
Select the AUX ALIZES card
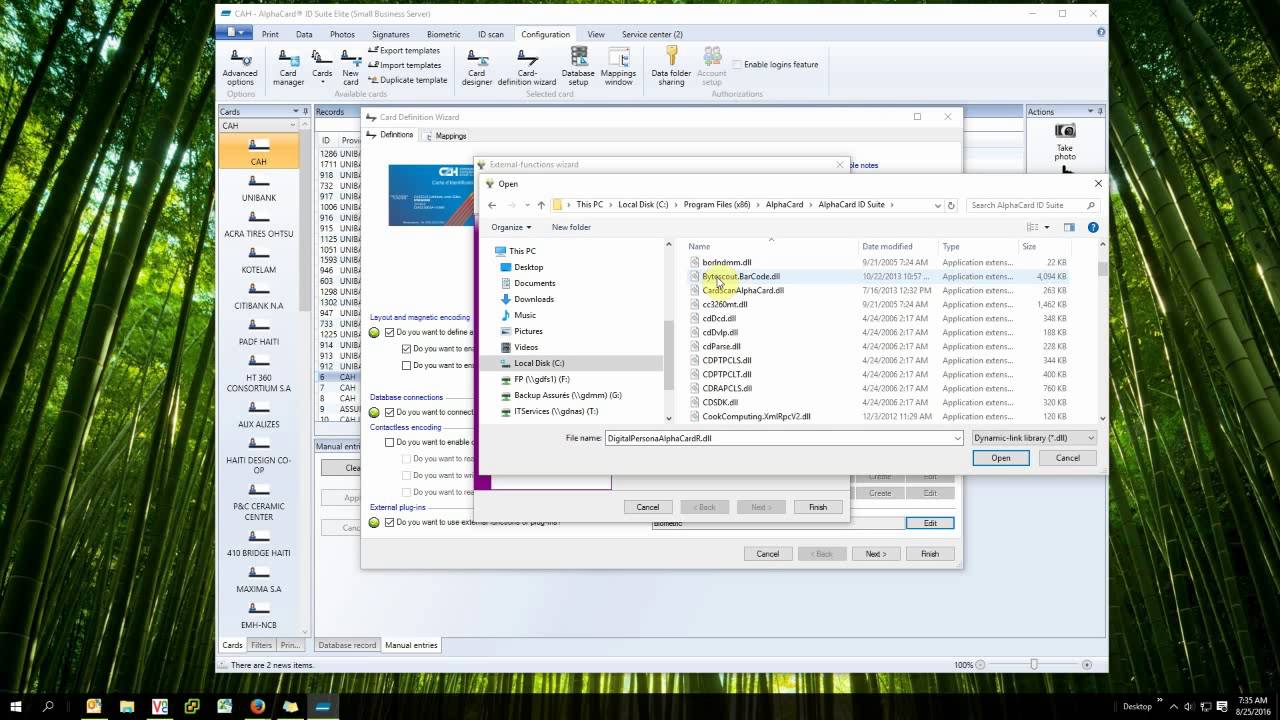(x=259, y=415)
